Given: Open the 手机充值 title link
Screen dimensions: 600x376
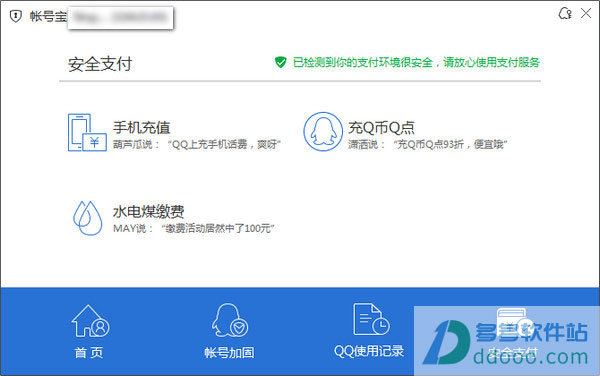Looking at the screenshot, I should click(x=142, y=128).
